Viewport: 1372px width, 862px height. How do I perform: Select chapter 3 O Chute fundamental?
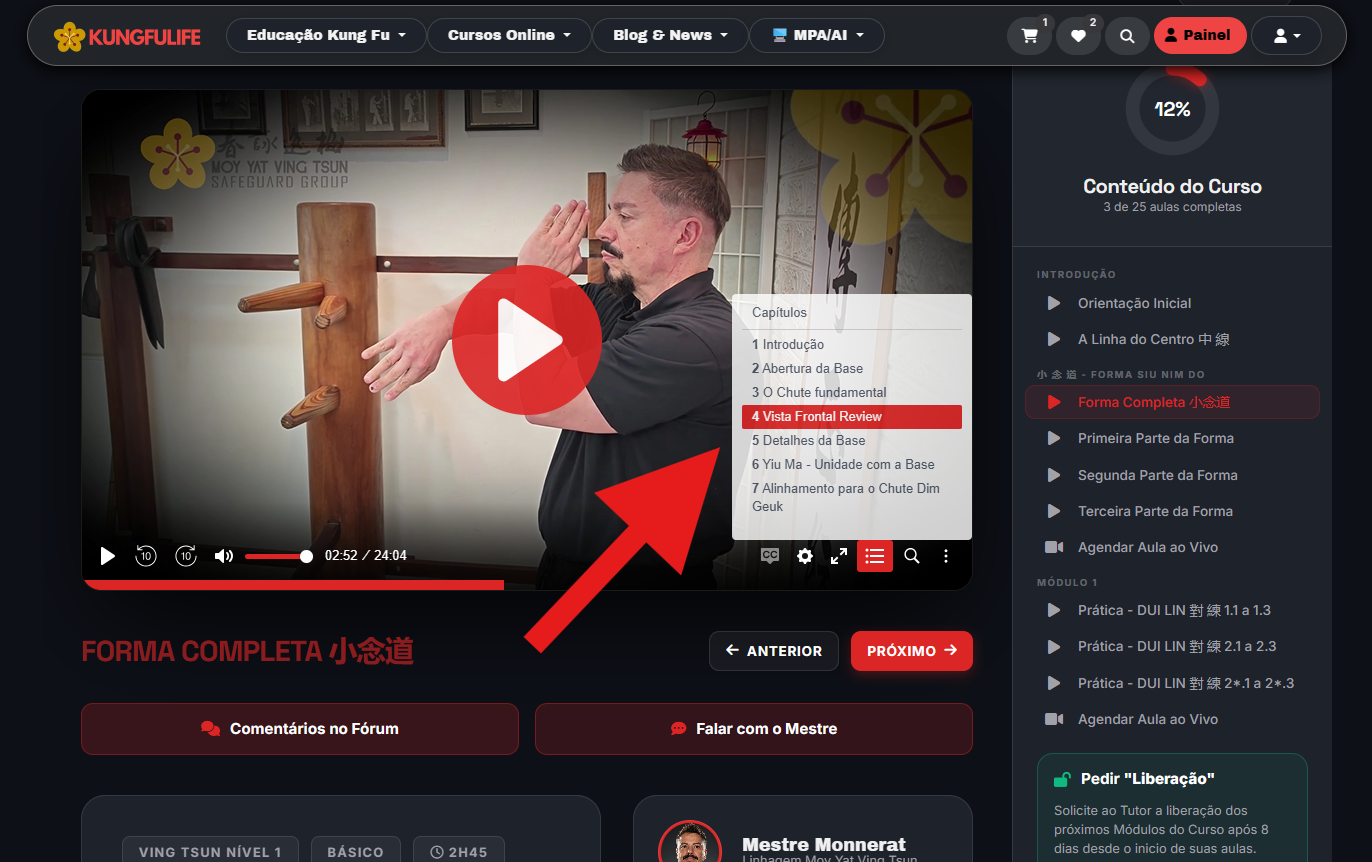point(852,392)
